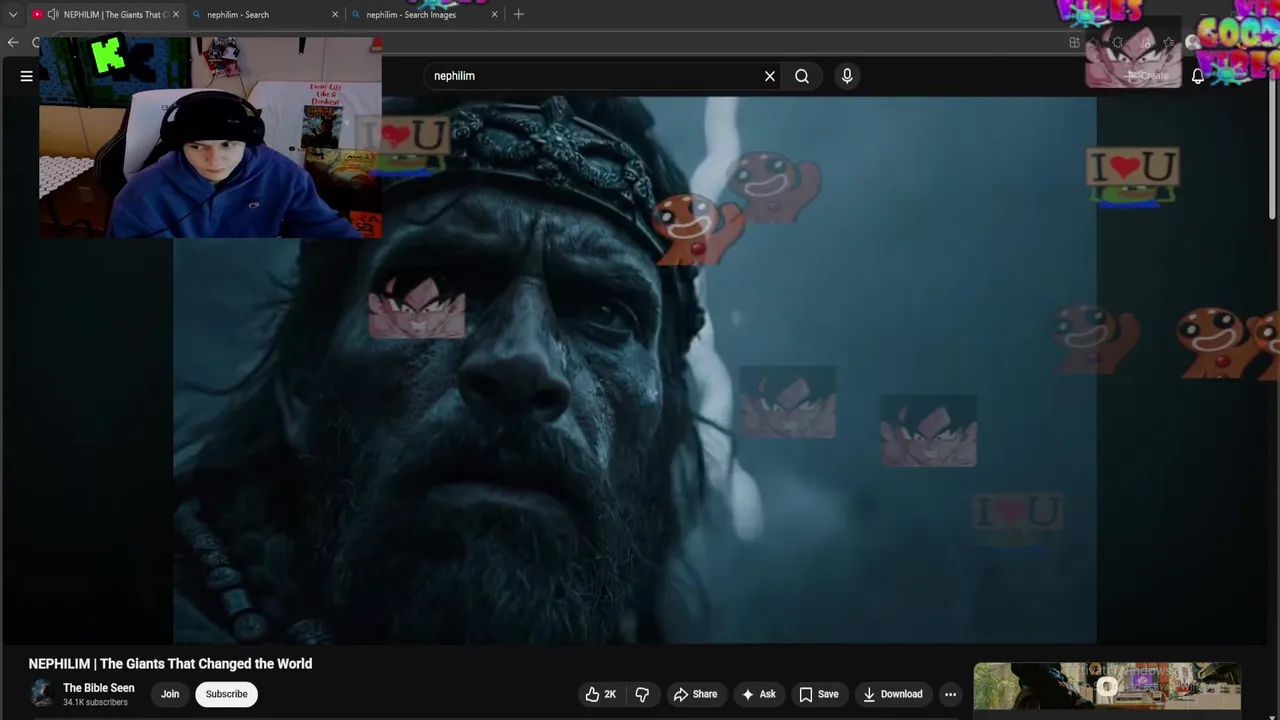
Task: Download the video
Action: [x=892, y=694]
